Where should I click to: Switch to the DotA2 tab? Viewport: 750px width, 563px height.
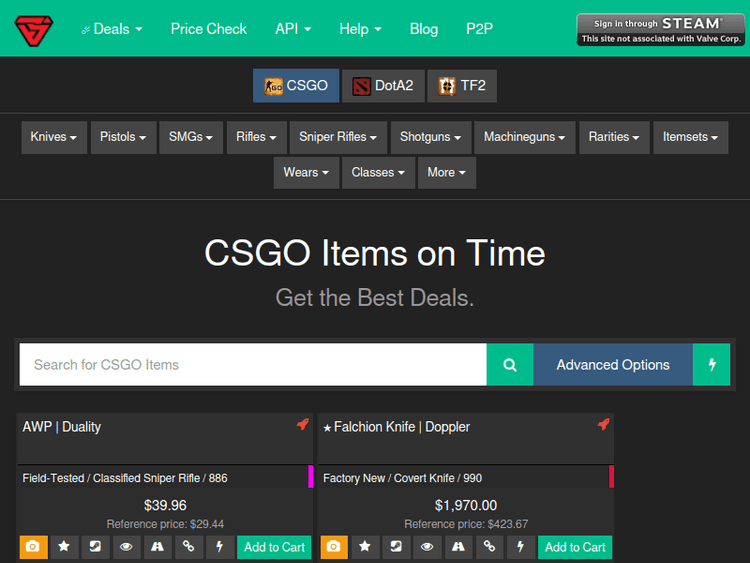(384, 86)
